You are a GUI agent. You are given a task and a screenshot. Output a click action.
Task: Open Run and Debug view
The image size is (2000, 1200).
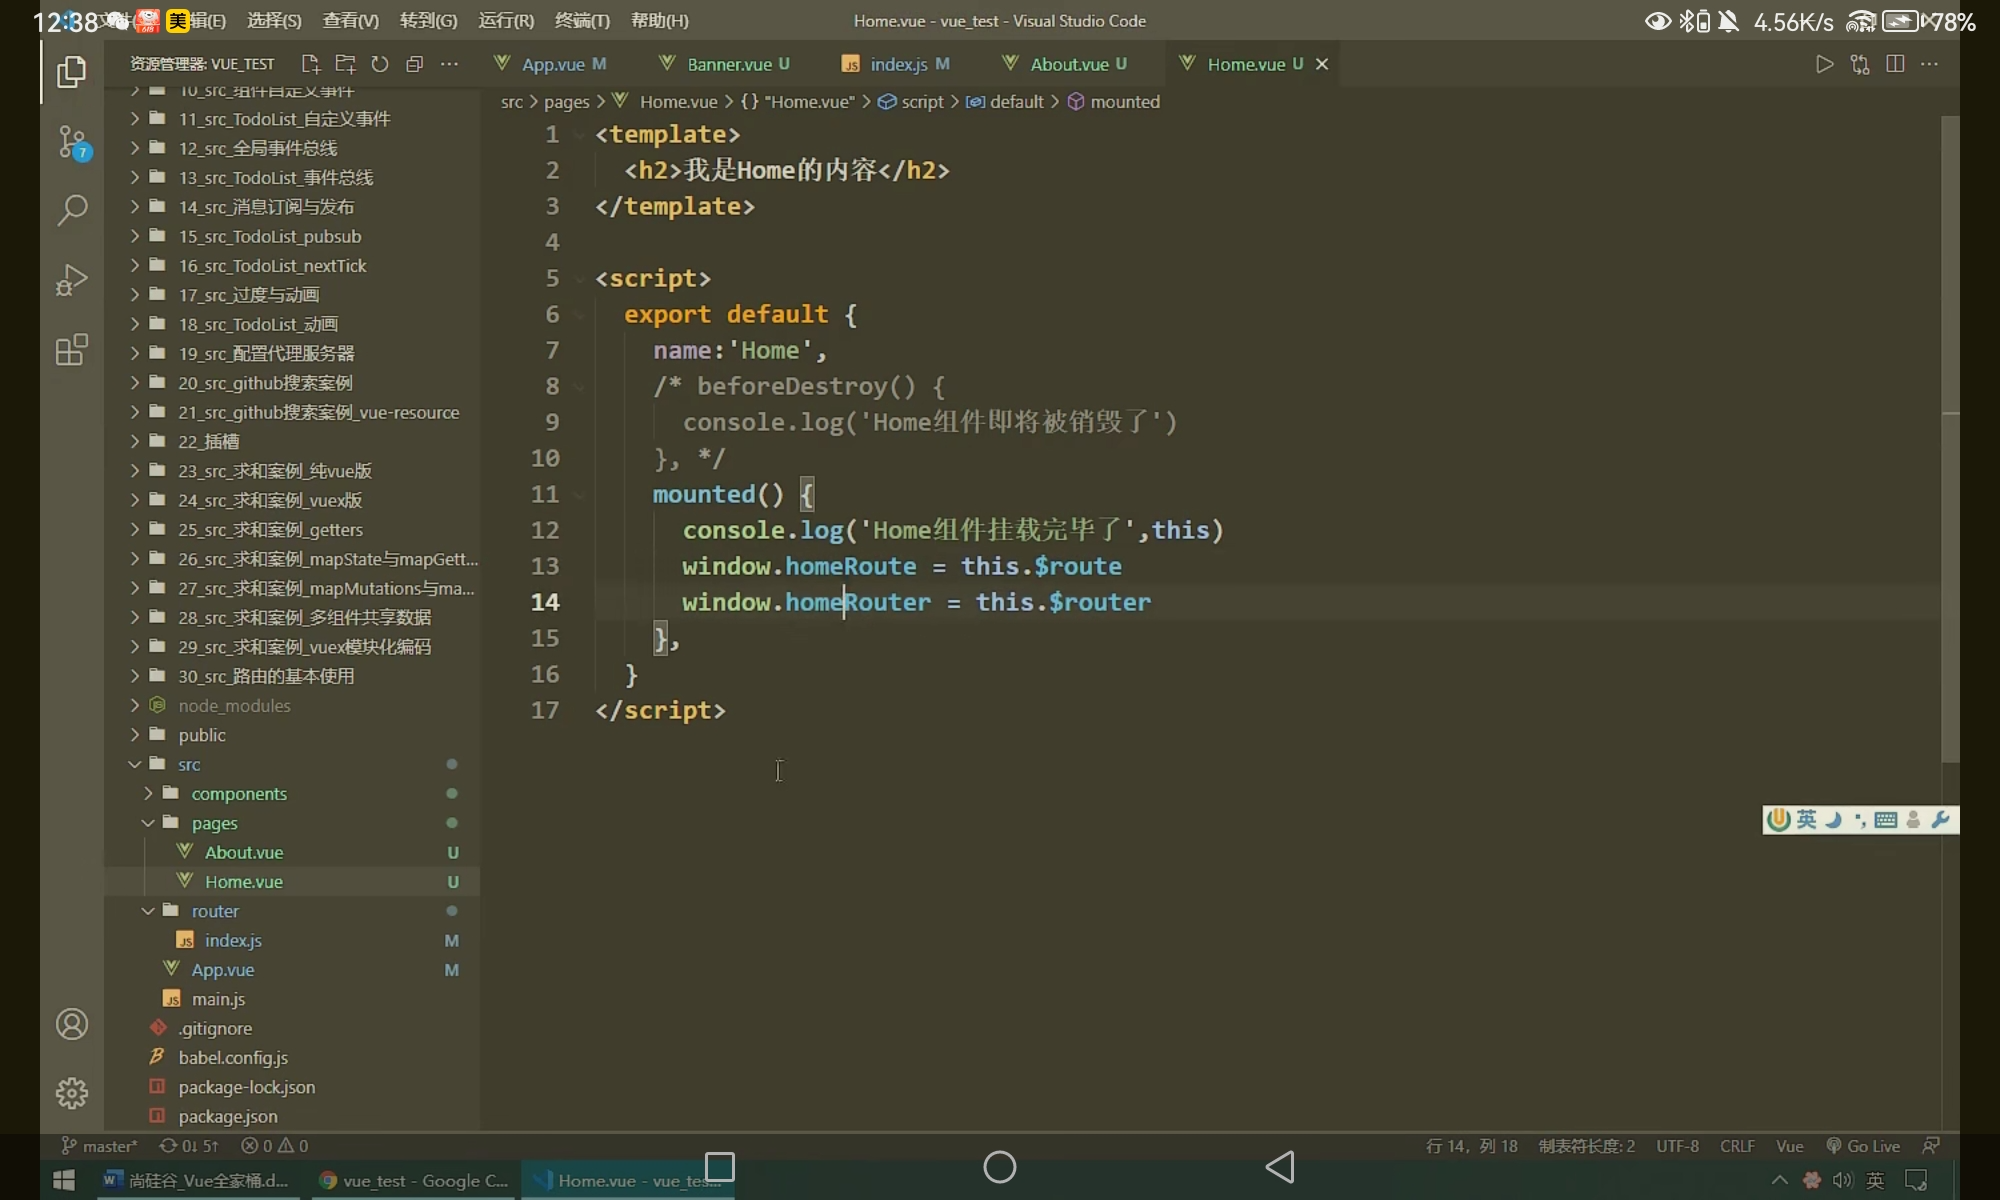(72, 280)
